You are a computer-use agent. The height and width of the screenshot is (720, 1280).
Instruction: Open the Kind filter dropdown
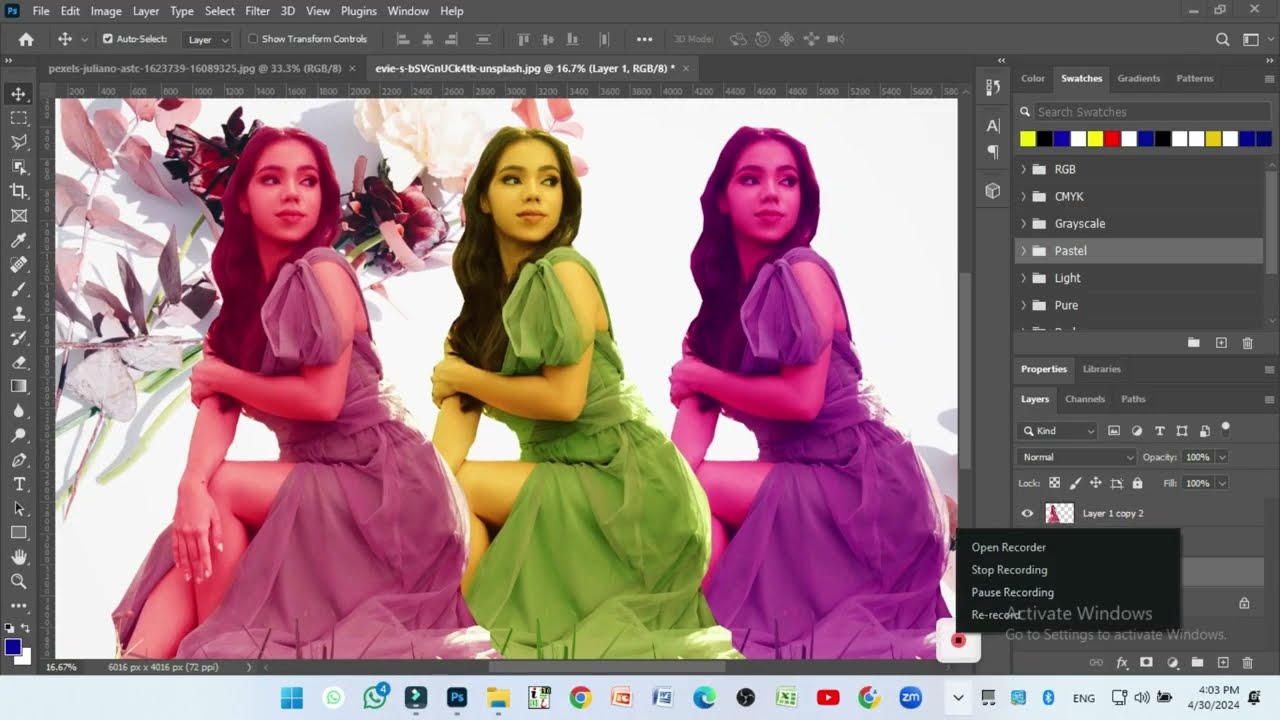(1058, 431)
